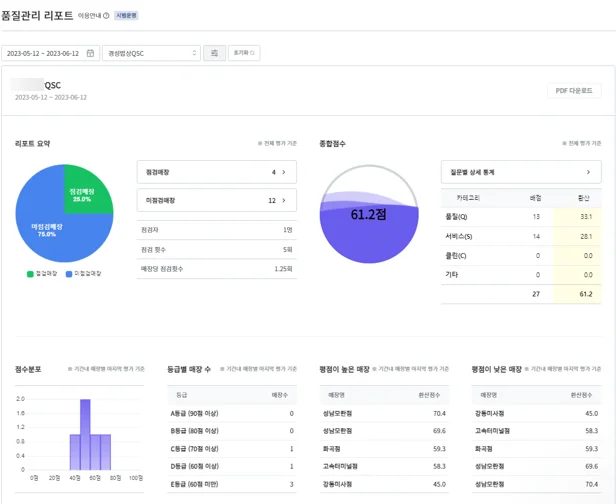
Task: Select the 품질(Q) category row
Action: (x=521, y=217)
